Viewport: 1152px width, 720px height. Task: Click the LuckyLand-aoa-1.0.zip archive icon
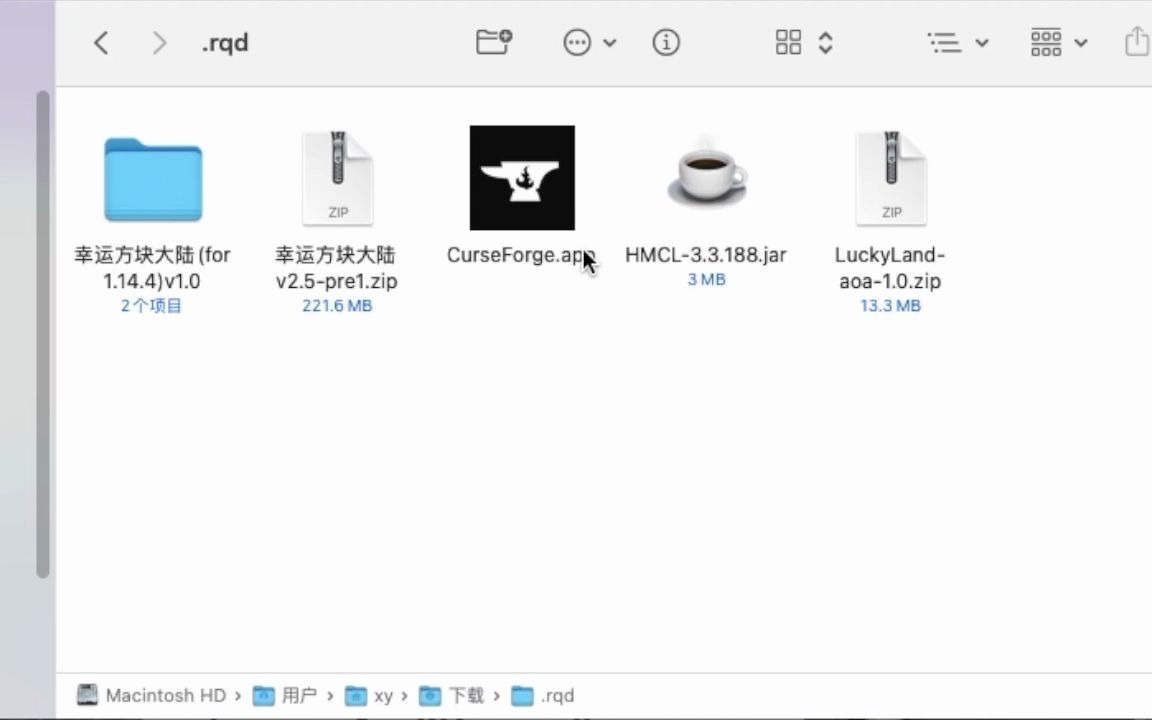890,177
